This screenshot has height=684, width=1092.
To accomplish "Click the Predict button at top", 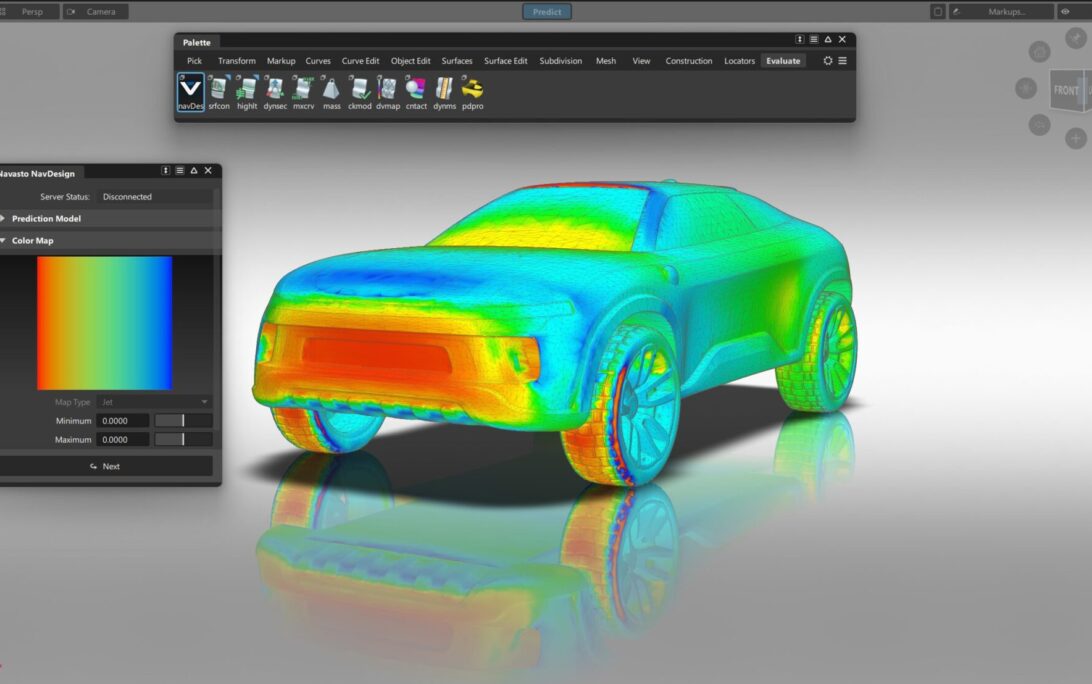I will pyautogui.click(x=546, y=12).
